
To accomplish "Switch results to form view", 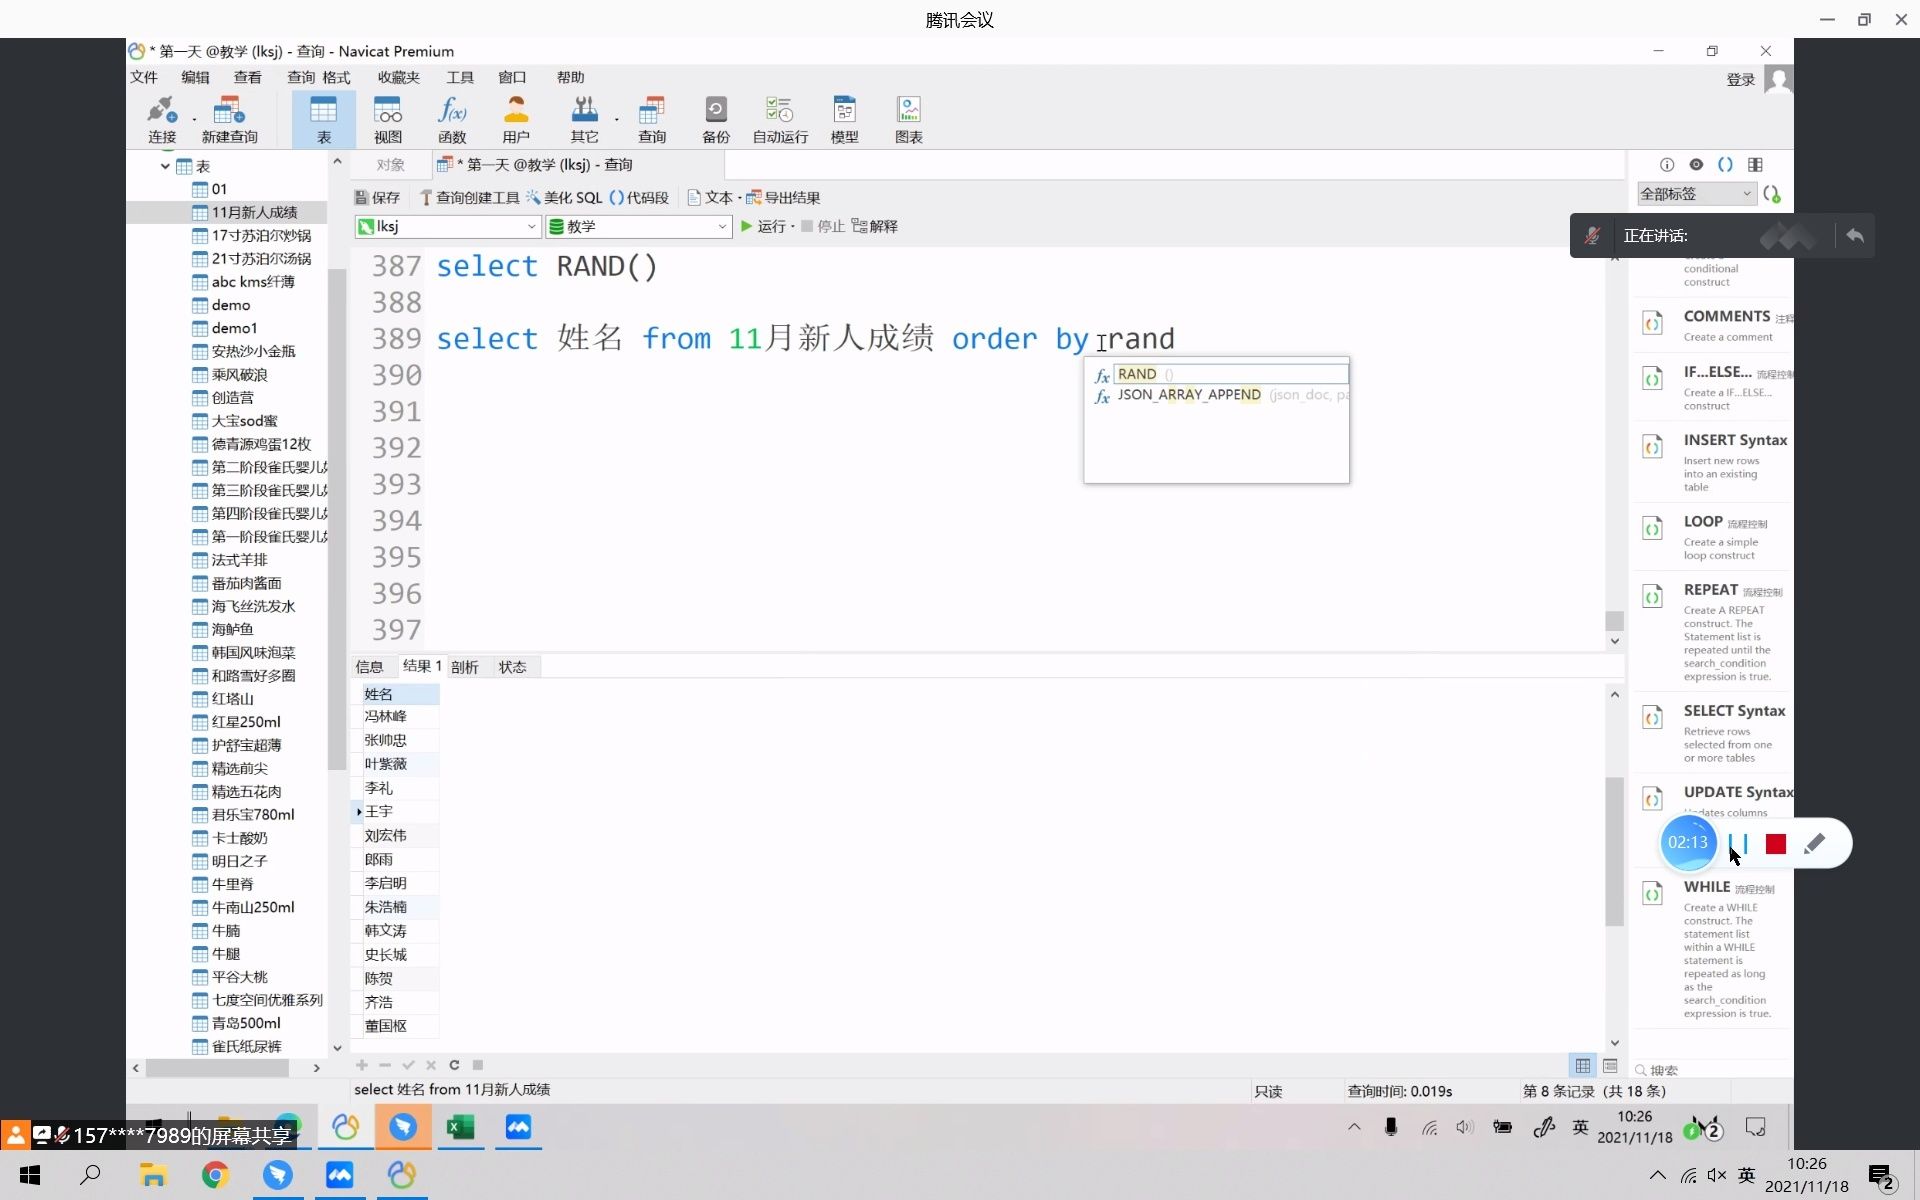I will (1610, 1066).
